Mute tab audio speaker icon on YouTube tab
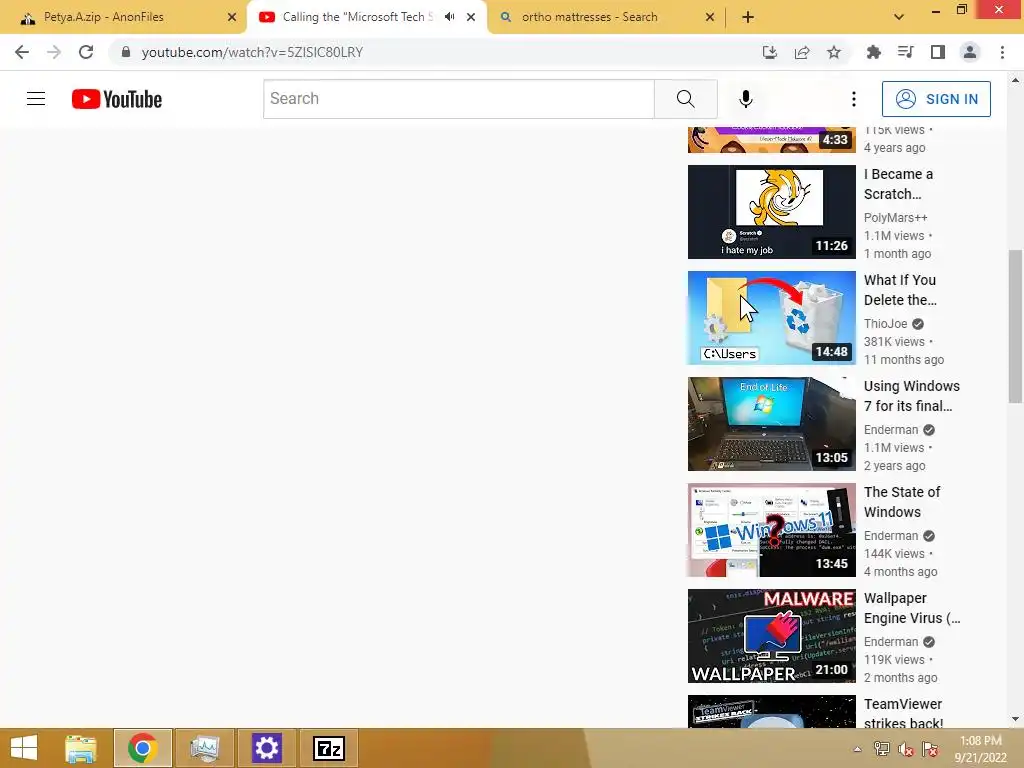The image size is (1024, 768). 449,17
